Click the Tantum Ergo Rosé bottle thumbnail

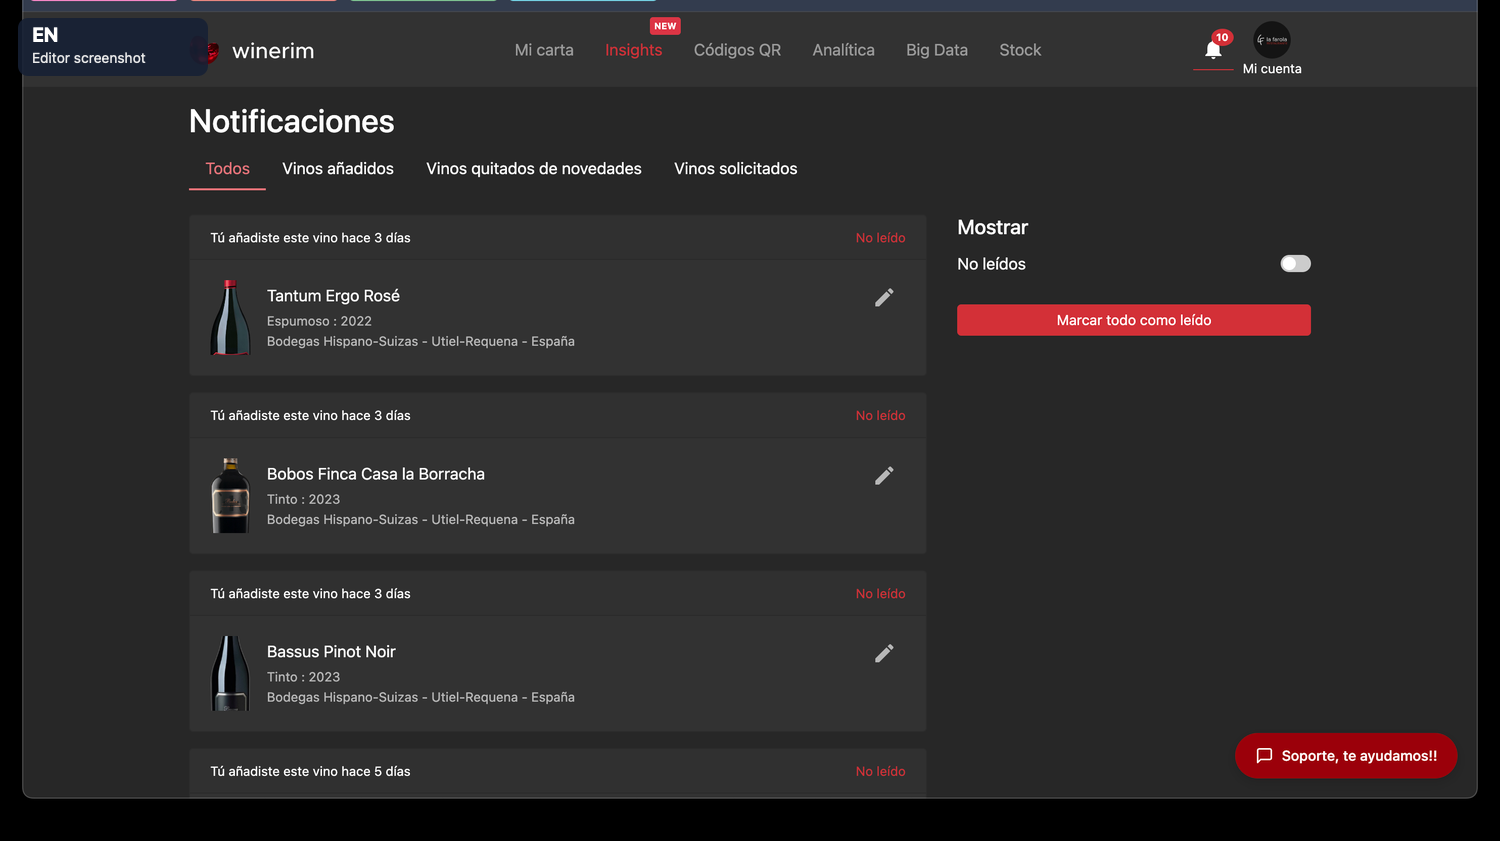point(230,318)
